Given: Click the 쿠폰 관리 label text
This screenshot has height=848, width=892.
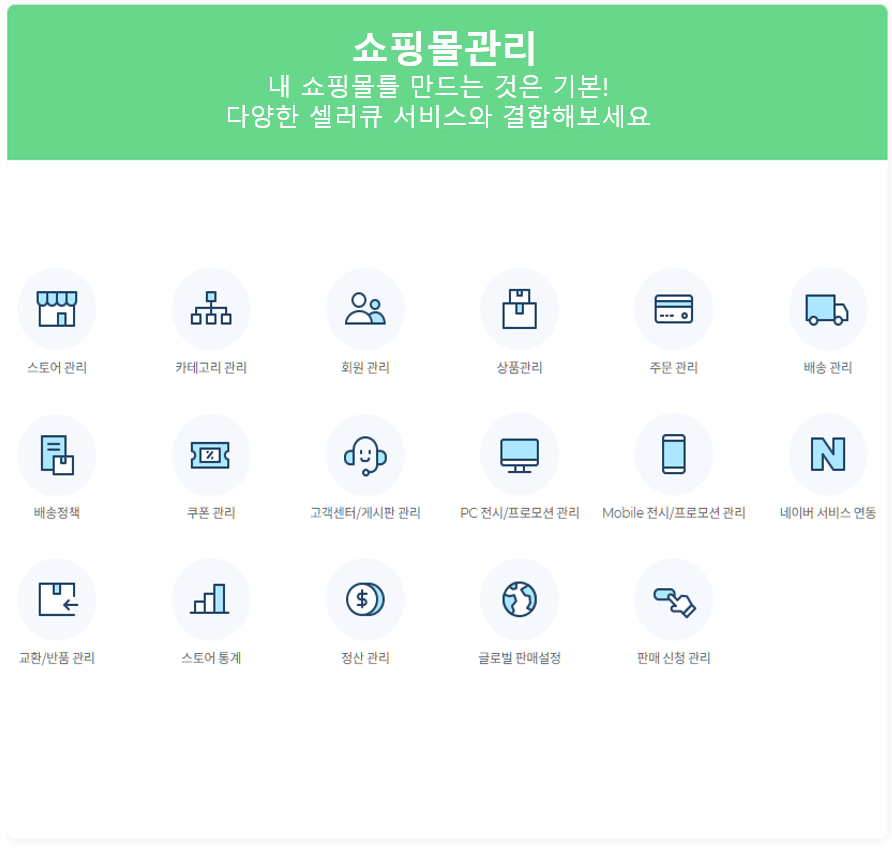Looking at the screenshot, I should pyautogui.click(x=211, y=512).
